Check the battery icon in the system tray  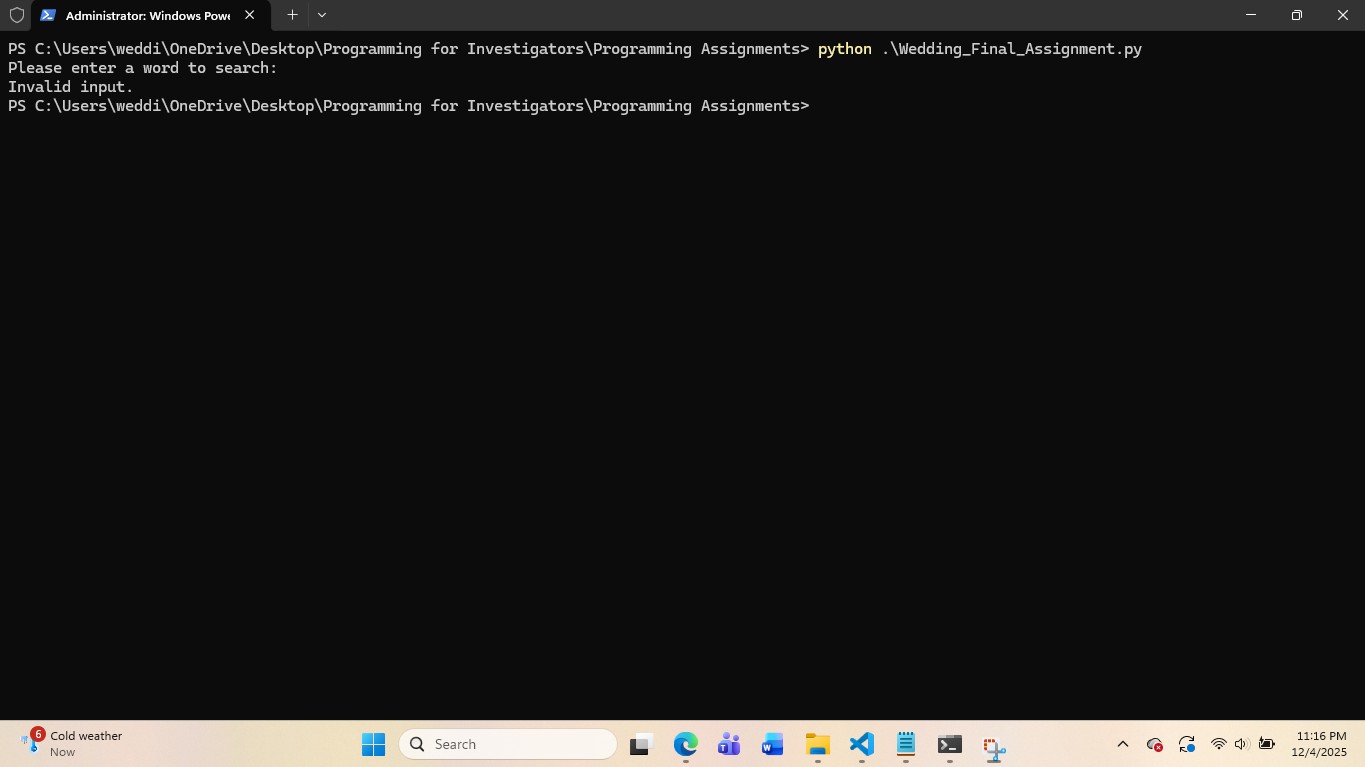click(1266, 744)
